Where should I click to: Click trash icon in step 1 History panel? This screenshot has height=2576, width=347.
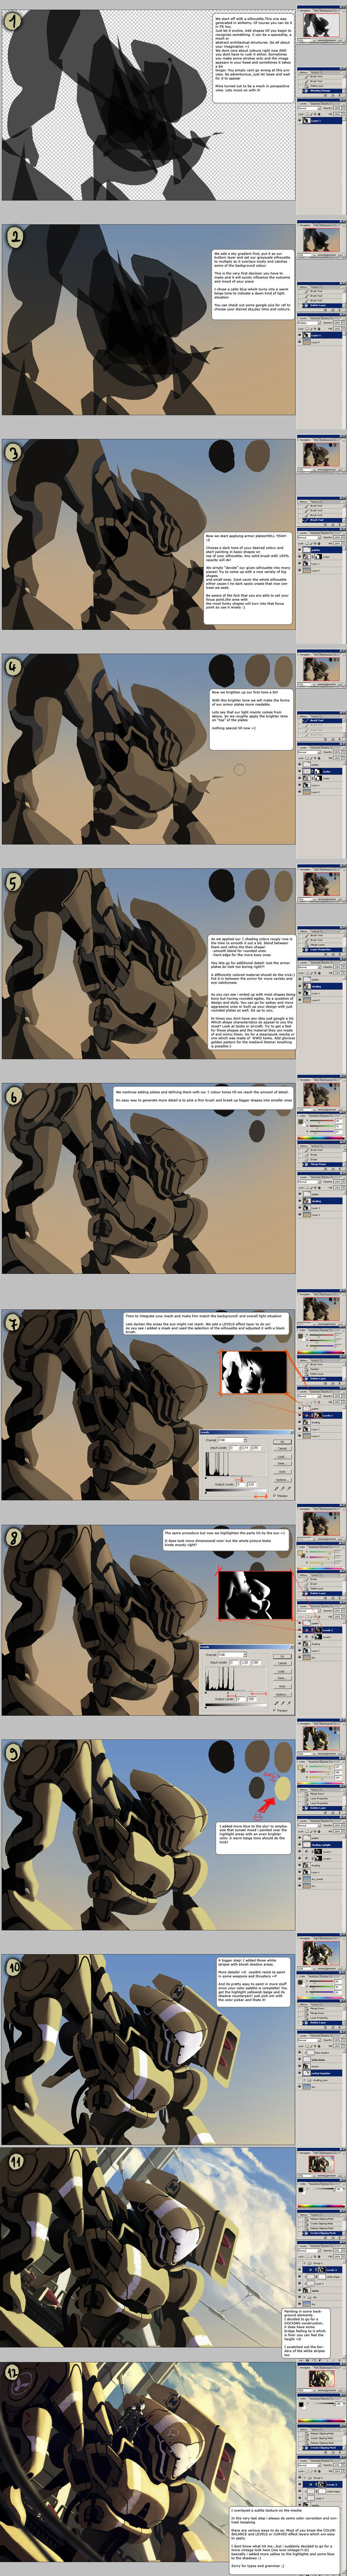(339, 95)
